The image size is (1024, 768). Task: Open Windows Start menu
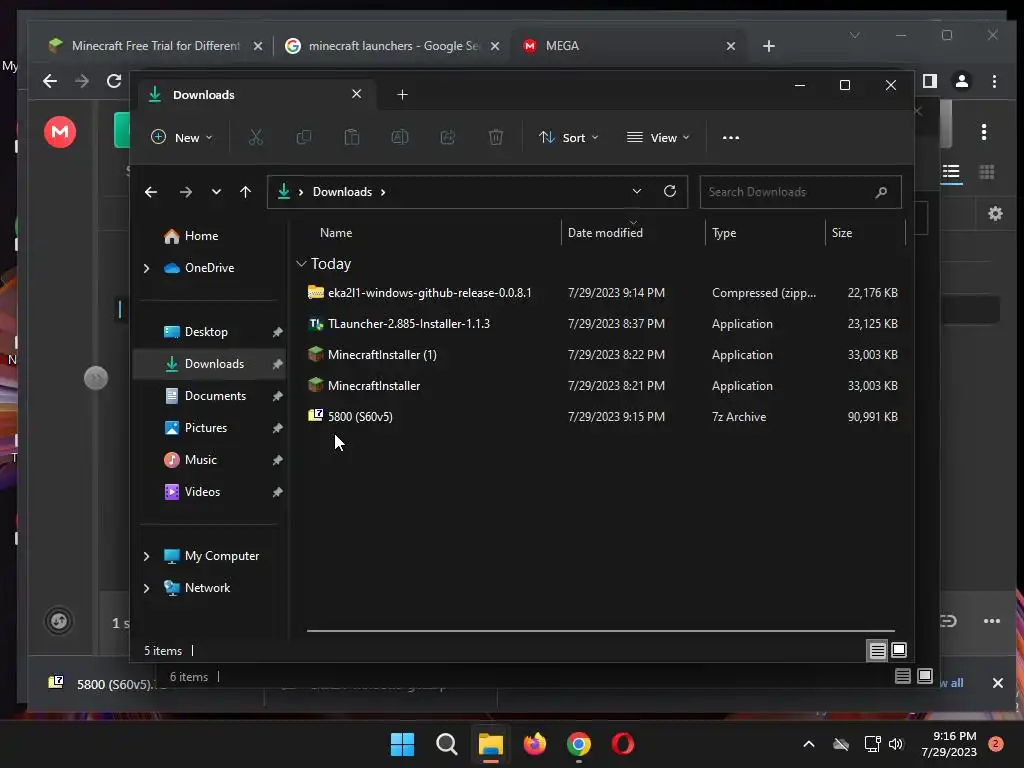click(x=402, y=744)
